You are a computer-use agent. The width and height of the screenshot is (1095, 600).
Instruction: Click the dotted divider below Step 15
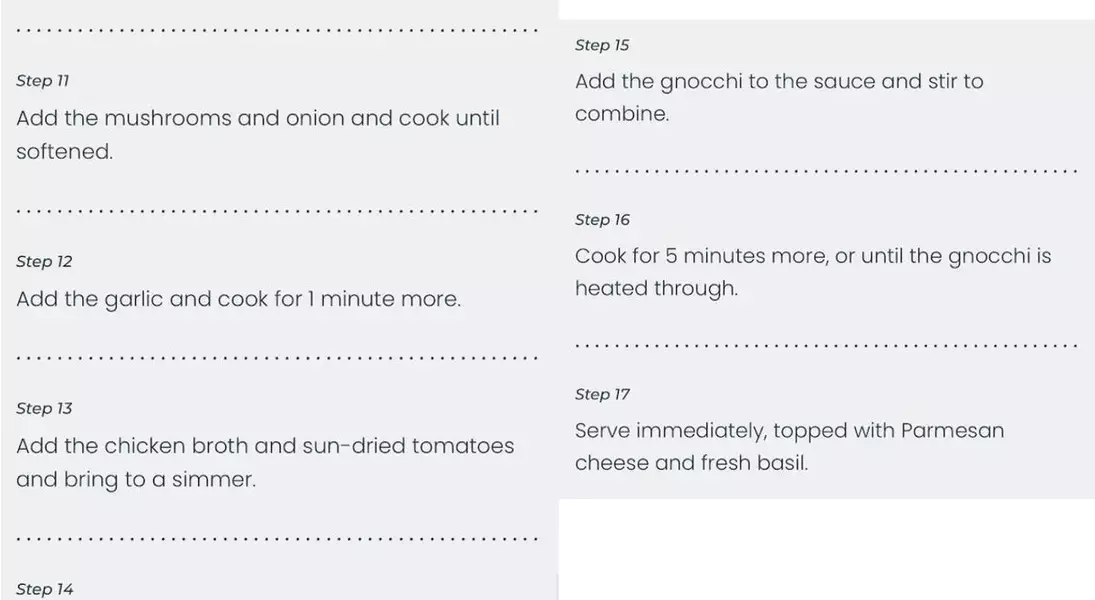click(826, 171)
